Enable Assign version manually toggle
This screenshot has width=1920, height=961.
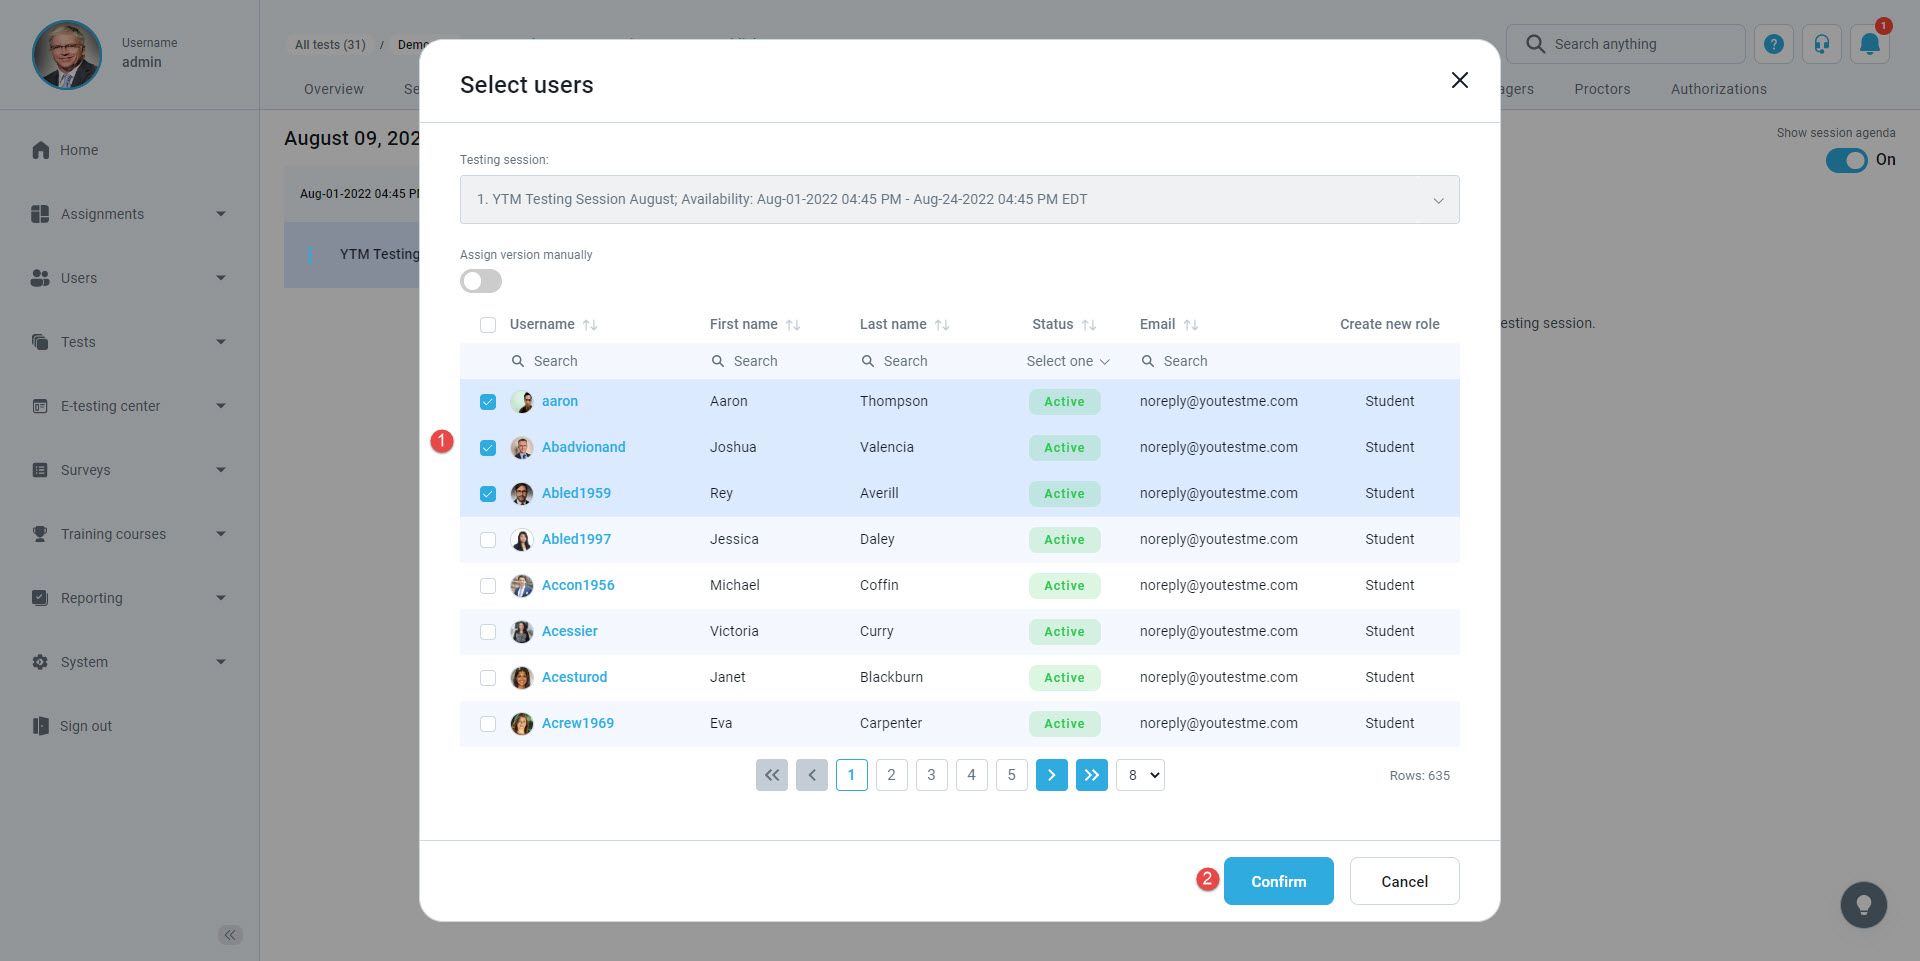(x=481, y=281)
